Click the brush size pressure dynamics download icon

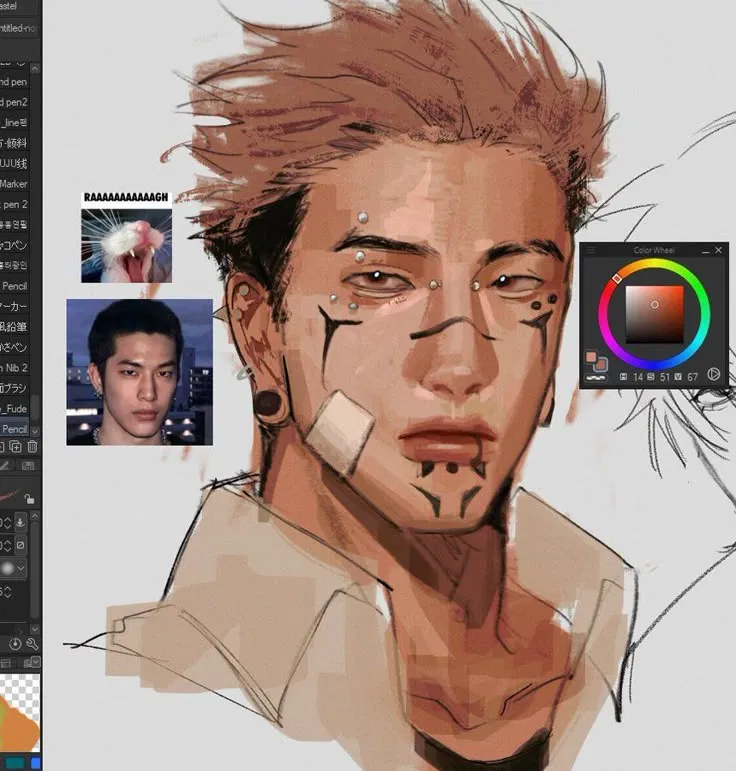click(20, 522)
